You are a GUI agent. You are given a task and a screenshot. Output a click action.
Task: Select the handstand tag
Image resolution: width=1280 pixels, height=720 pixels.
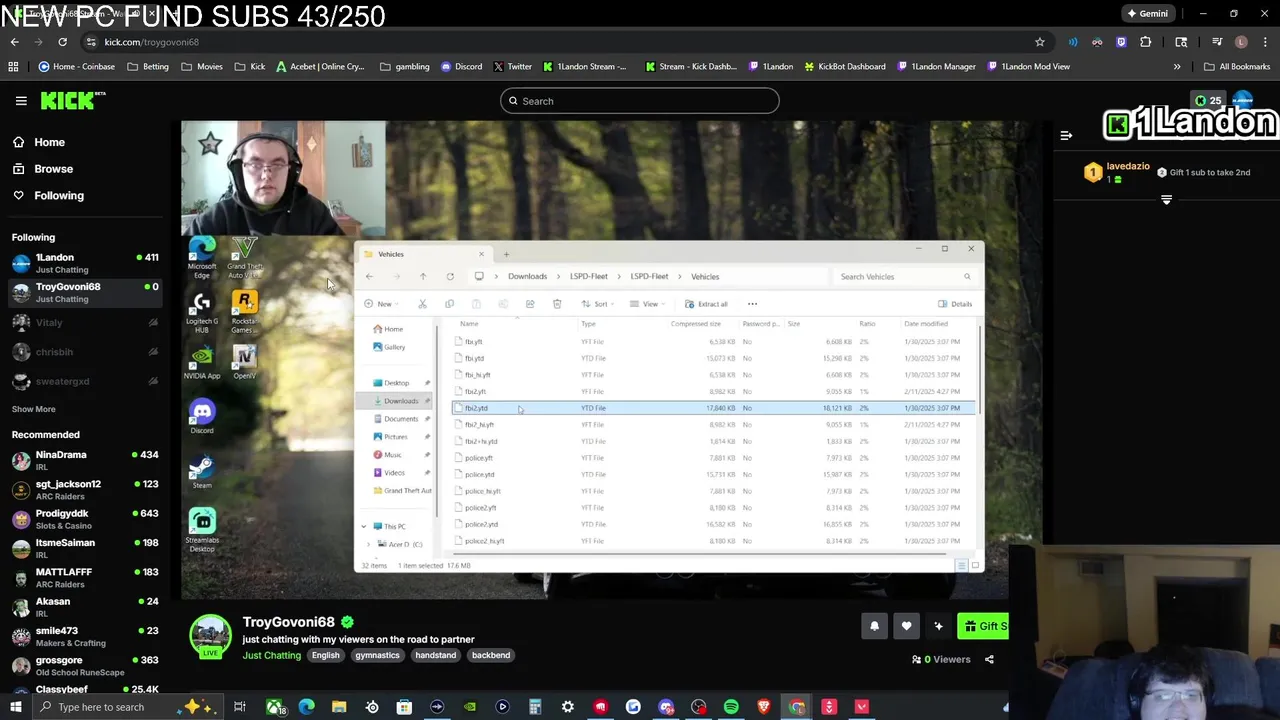tap(435, 655)
